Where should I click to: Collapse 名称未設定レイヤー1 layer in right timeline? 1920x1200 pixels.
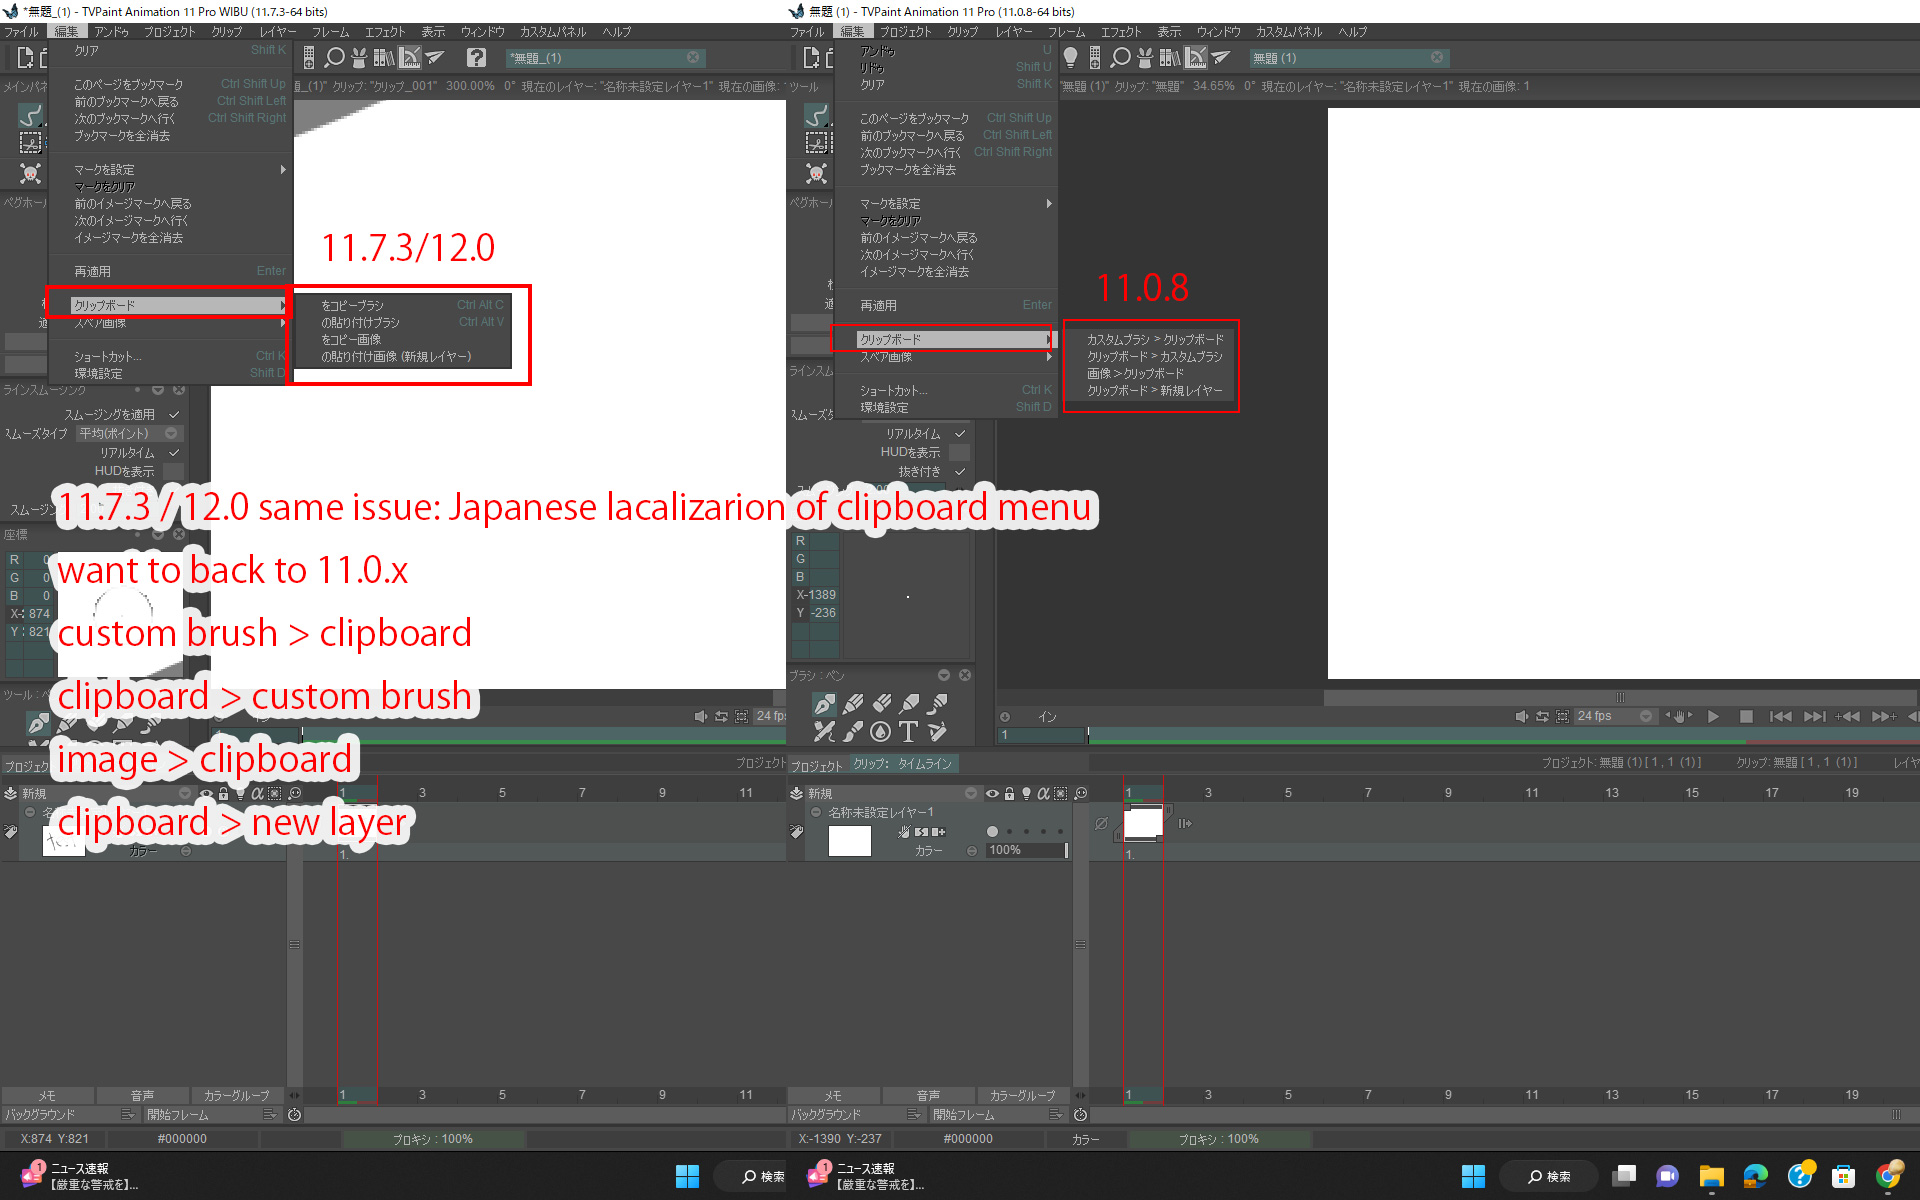[x=816, y=812]
